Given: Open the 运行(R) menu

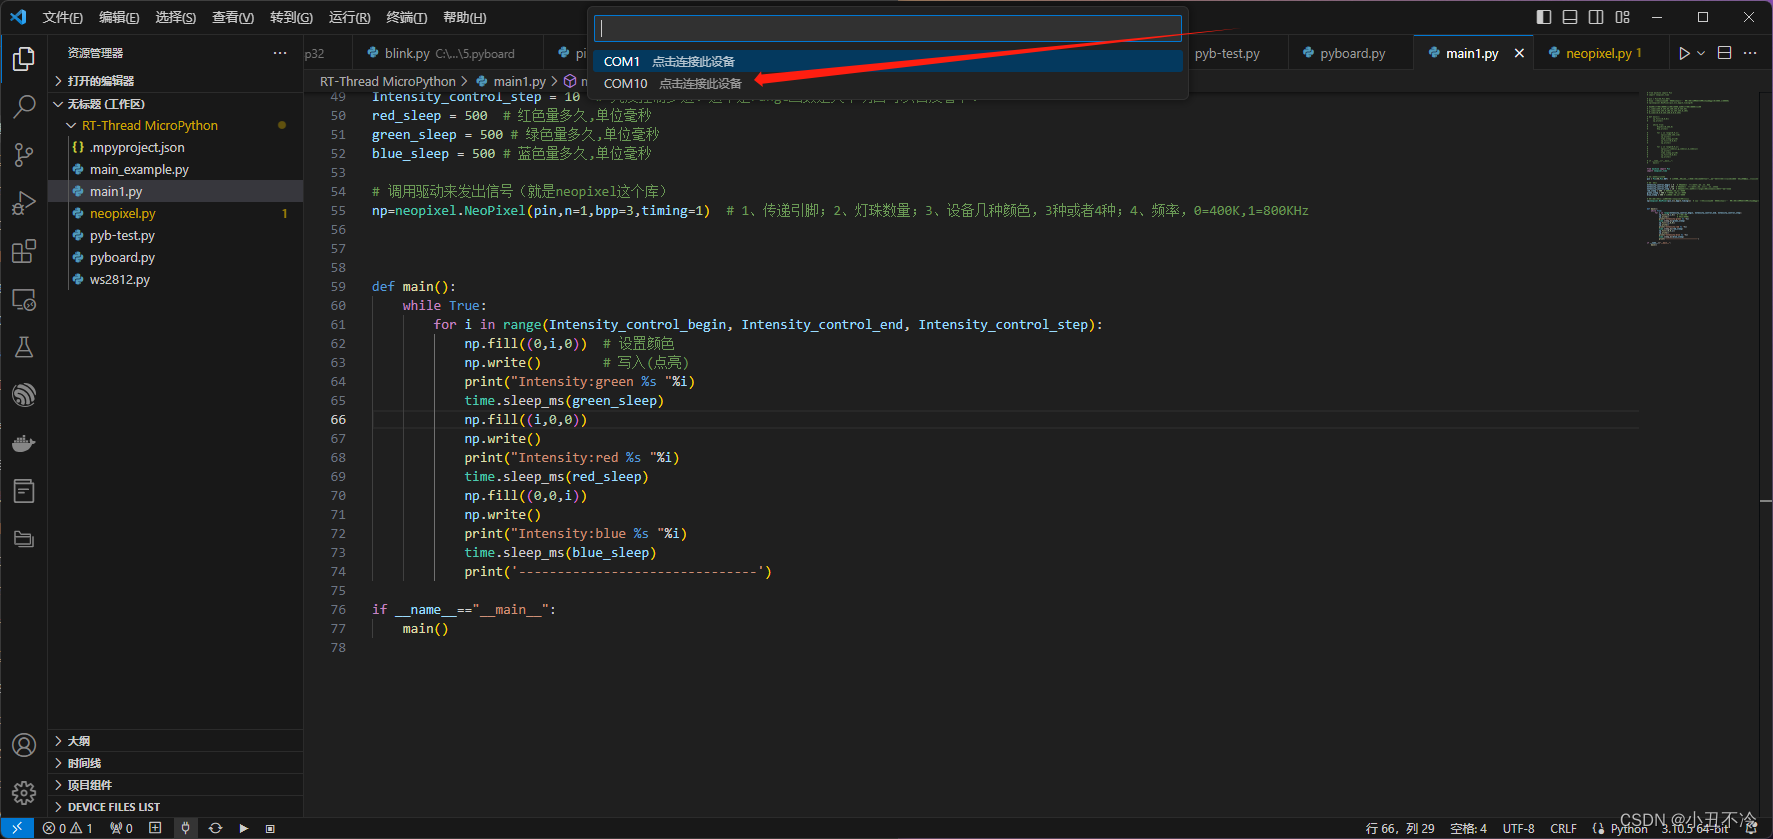Looking at the screenshot, I should (x=349, y=18).
